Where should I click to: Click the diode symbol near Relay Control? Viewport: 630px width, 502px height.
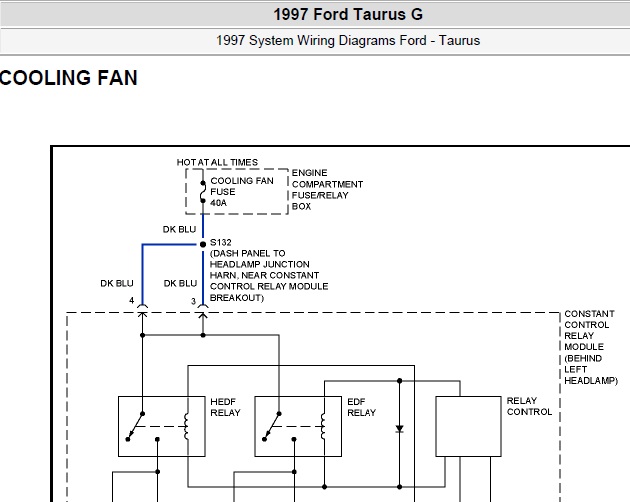click(x=399, y=429)
